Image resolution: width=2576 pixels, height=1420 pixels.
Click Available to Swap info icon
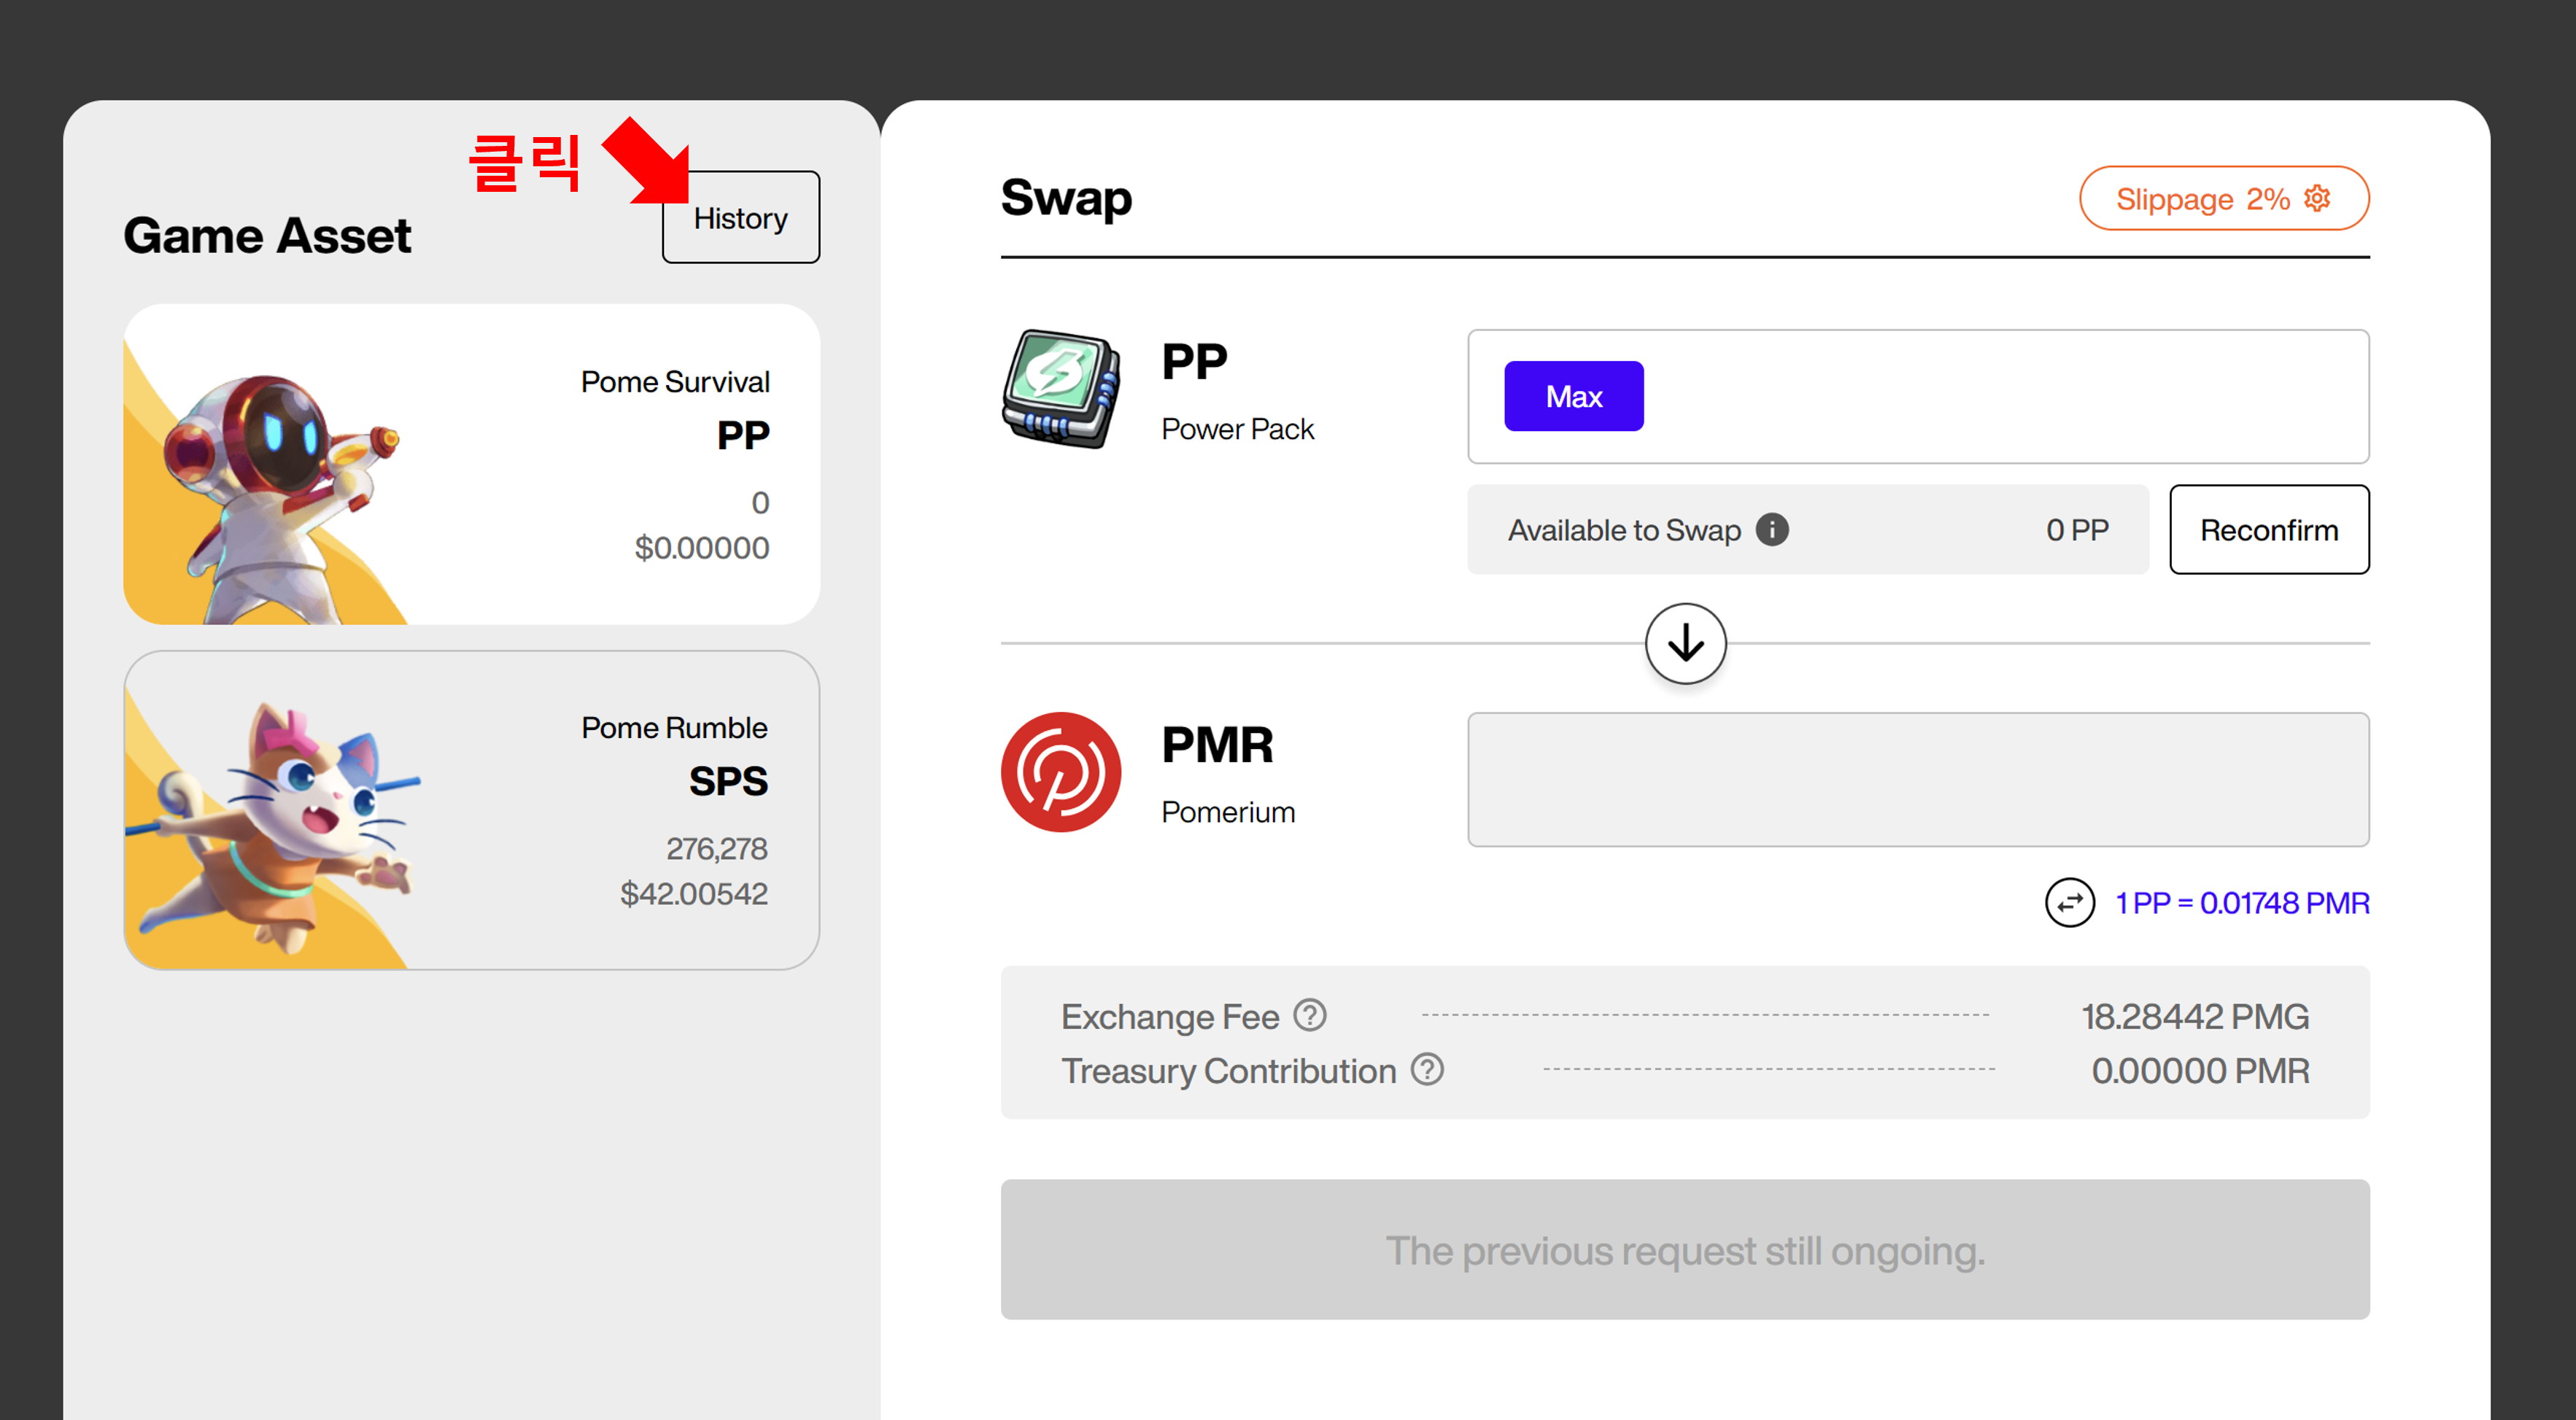[x=1771, y=529]
